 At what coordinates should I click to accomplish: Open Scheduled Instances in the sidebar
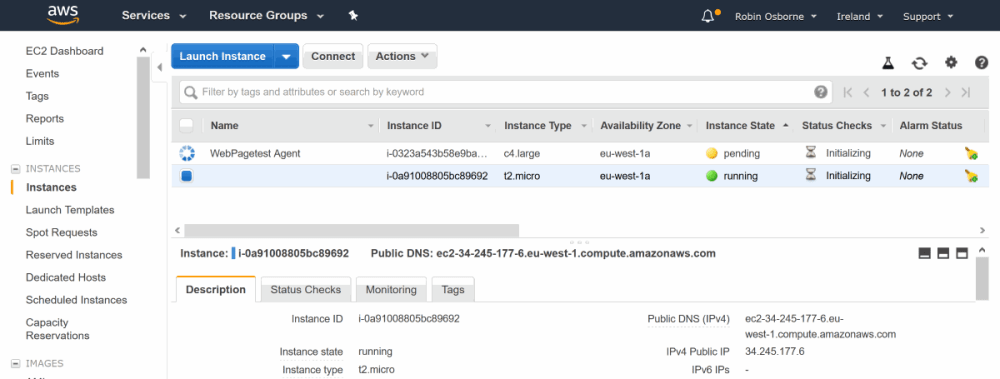[x=77, y=300]
